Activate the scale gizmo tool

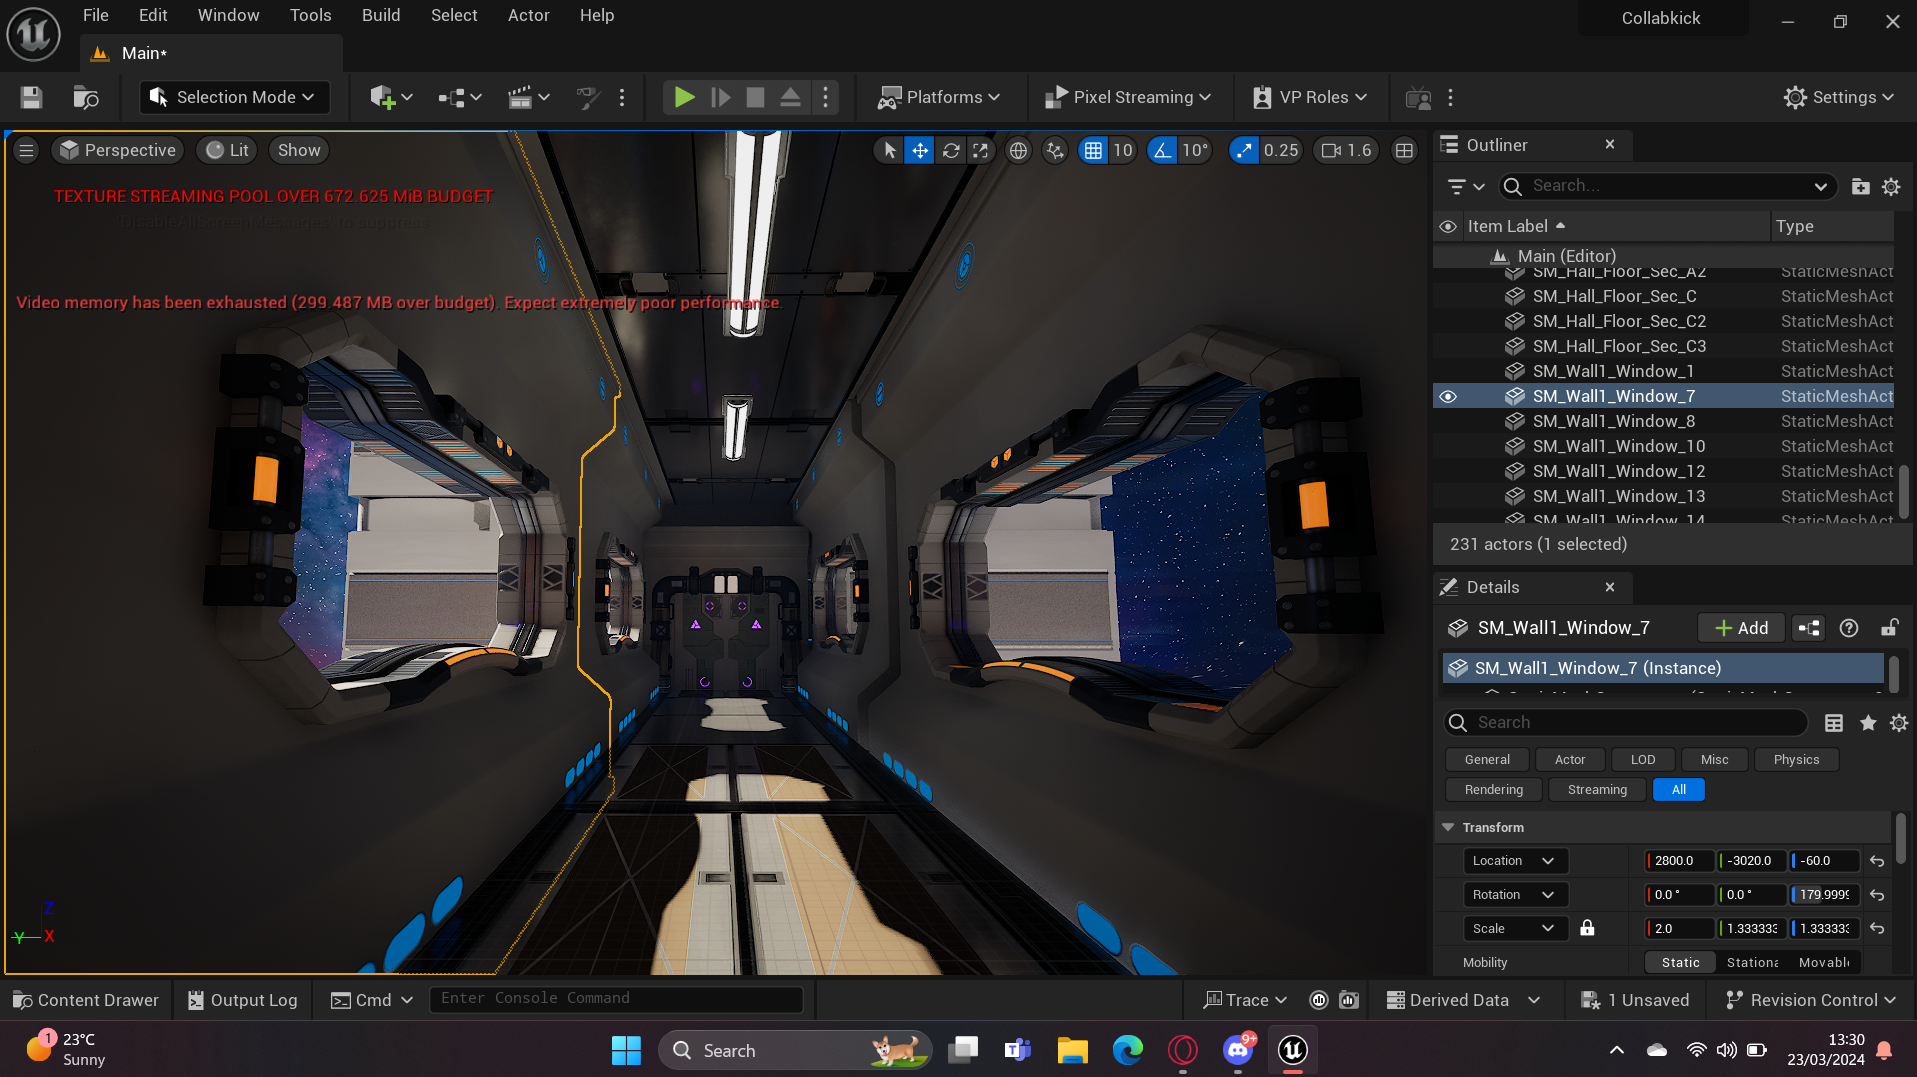(981, 150)
